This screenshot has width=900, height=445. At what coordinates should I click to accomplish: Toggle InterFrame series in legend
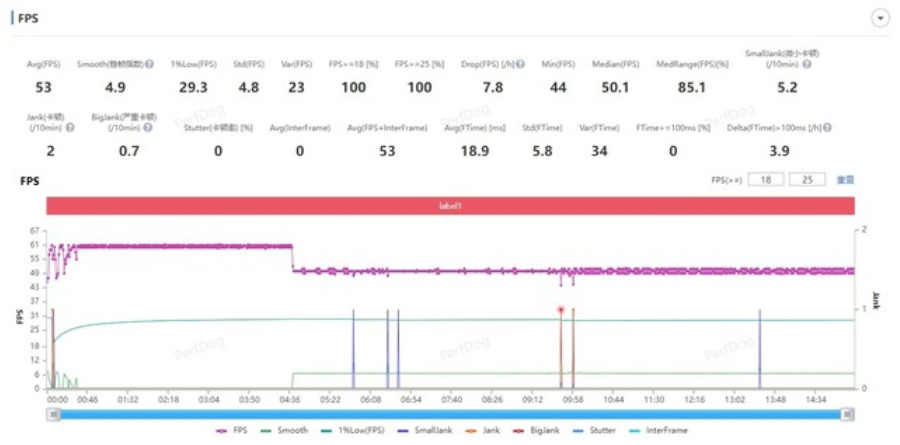(660, 431)
